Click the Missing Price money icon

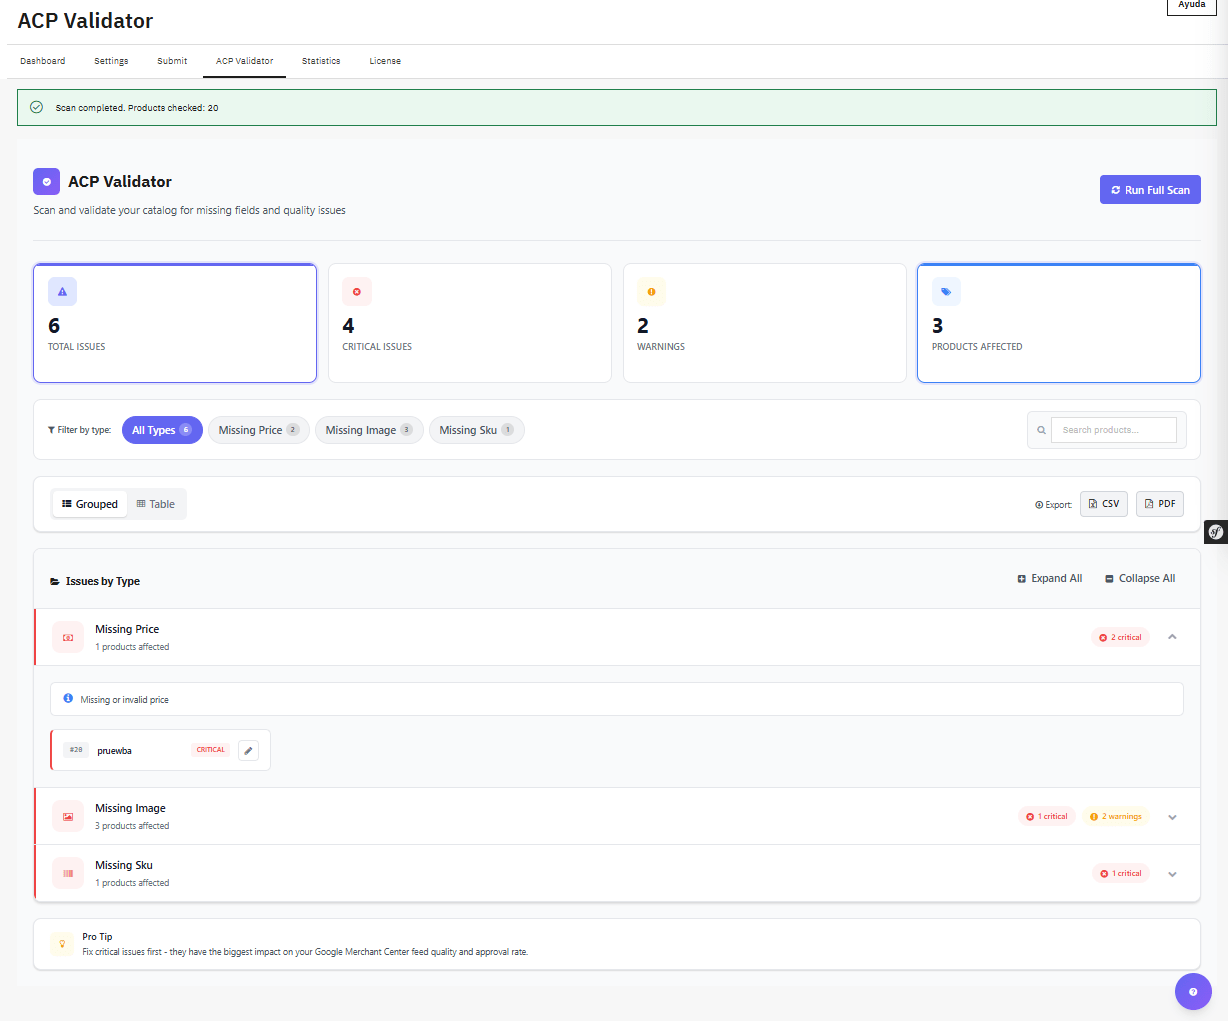[x=68, y=637]
